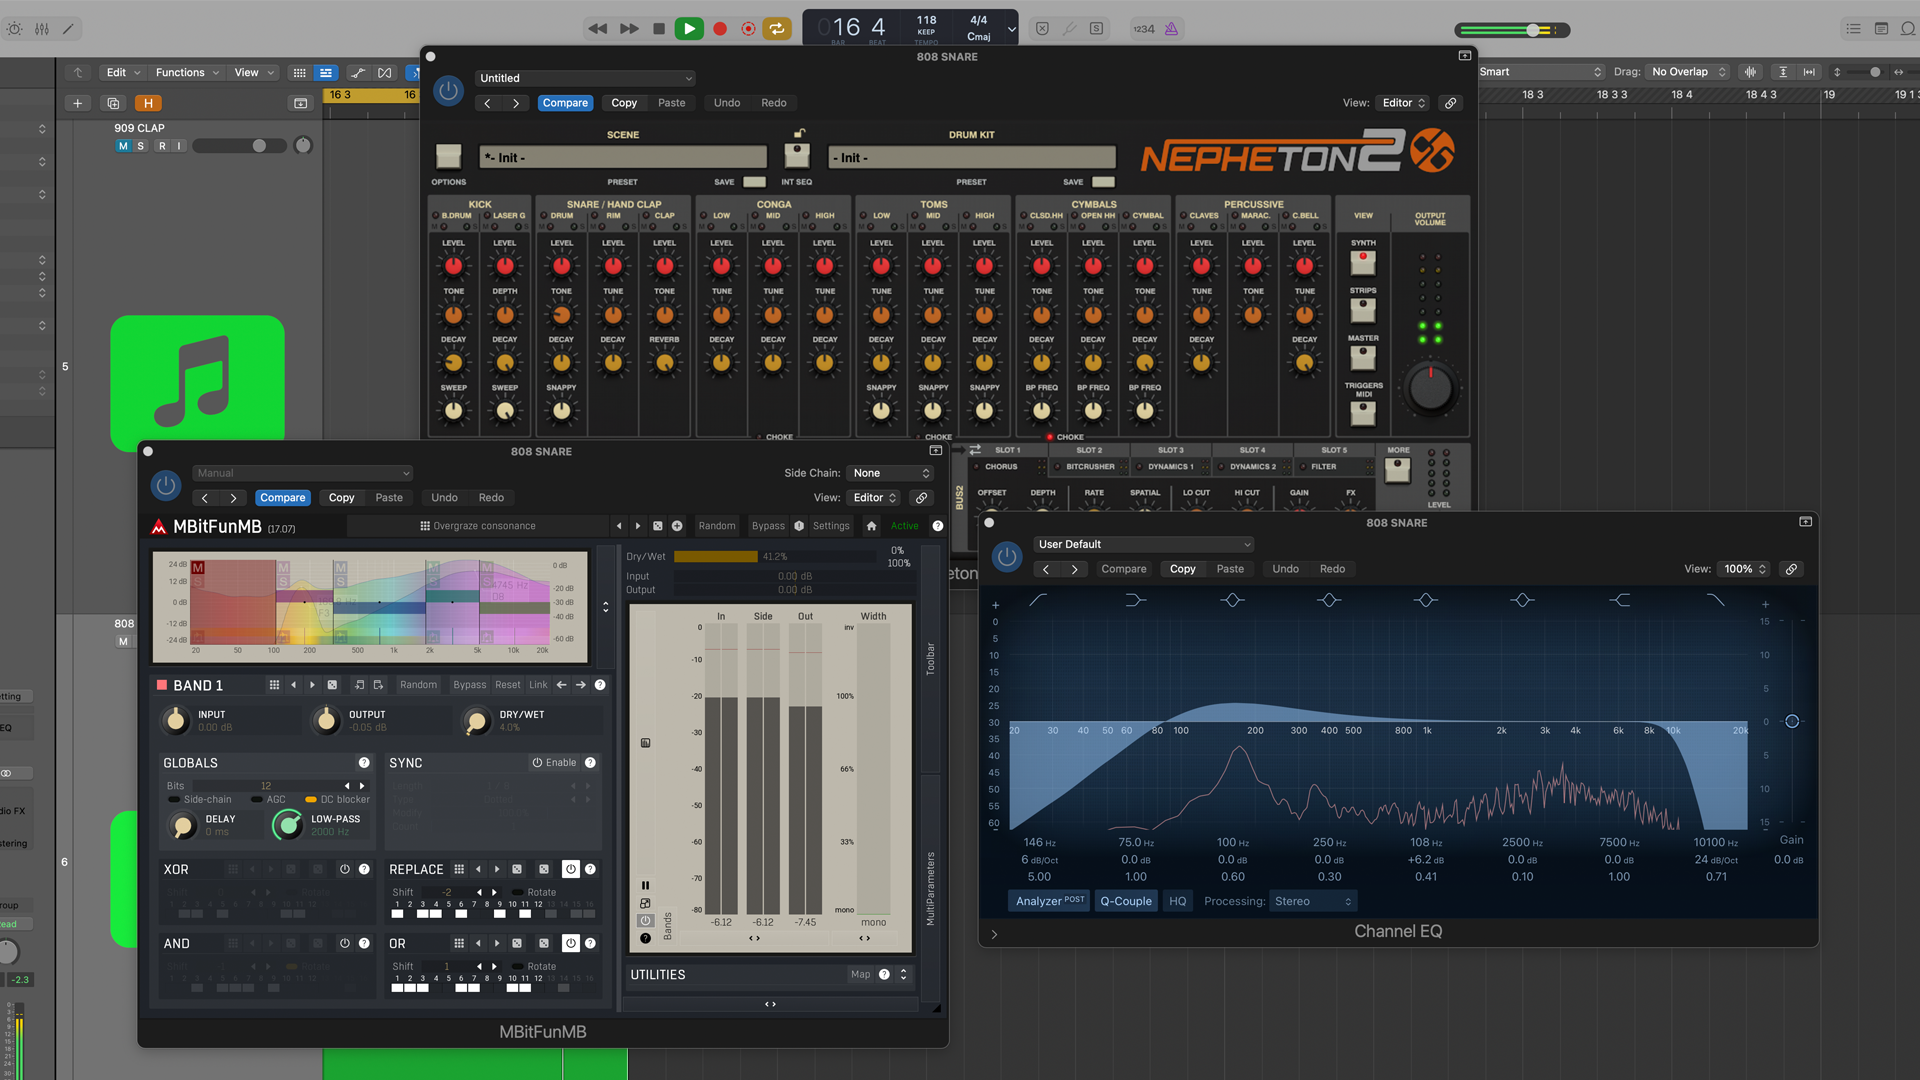Toggle the Channel EQ Analyzer button
The width and height of the screenshot is (1920, 1080).
[1050, 901]
